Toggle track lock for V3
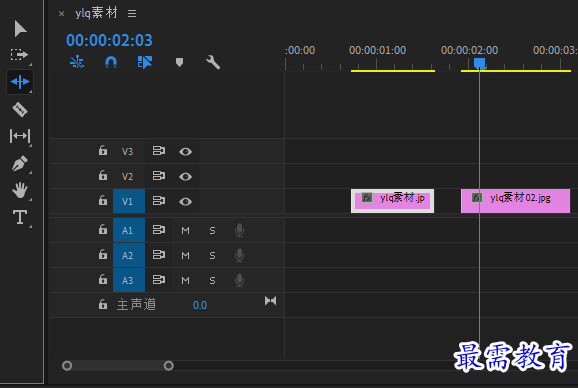 [103, 151]
